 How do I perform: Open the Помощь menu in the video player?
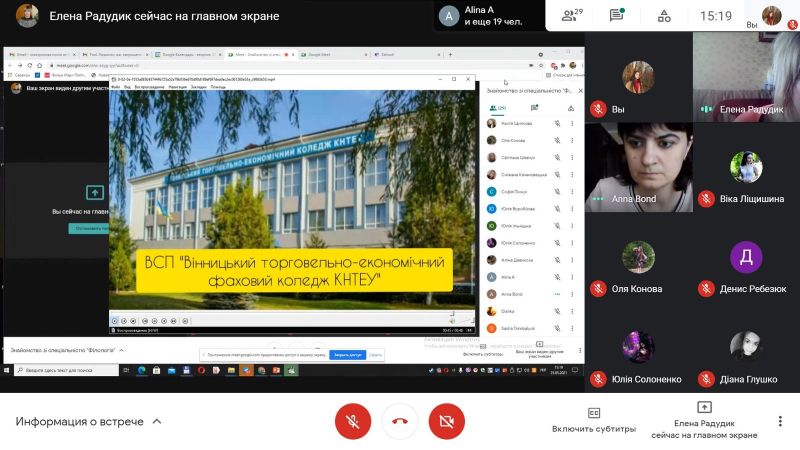[x=218, y=87]
